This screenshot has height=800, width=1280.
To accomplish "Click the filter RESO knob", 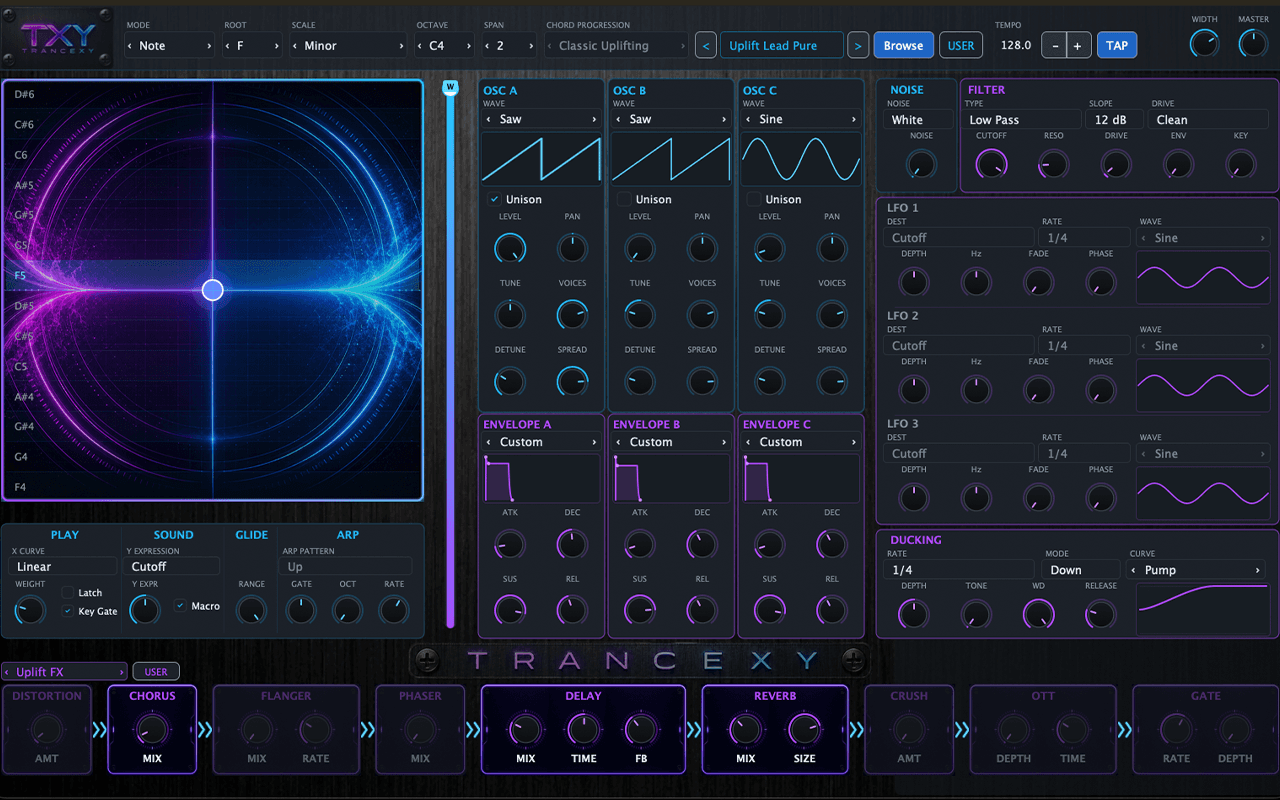I will point(1053,164).
